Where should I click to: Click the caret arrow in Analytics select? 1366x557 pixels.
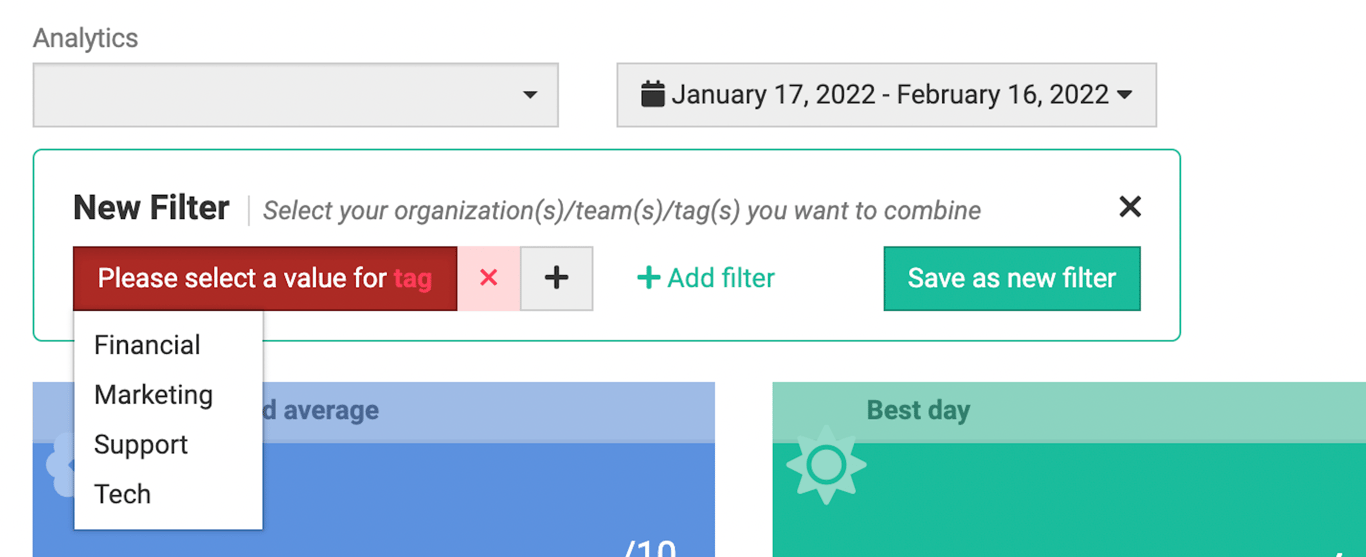530,95
